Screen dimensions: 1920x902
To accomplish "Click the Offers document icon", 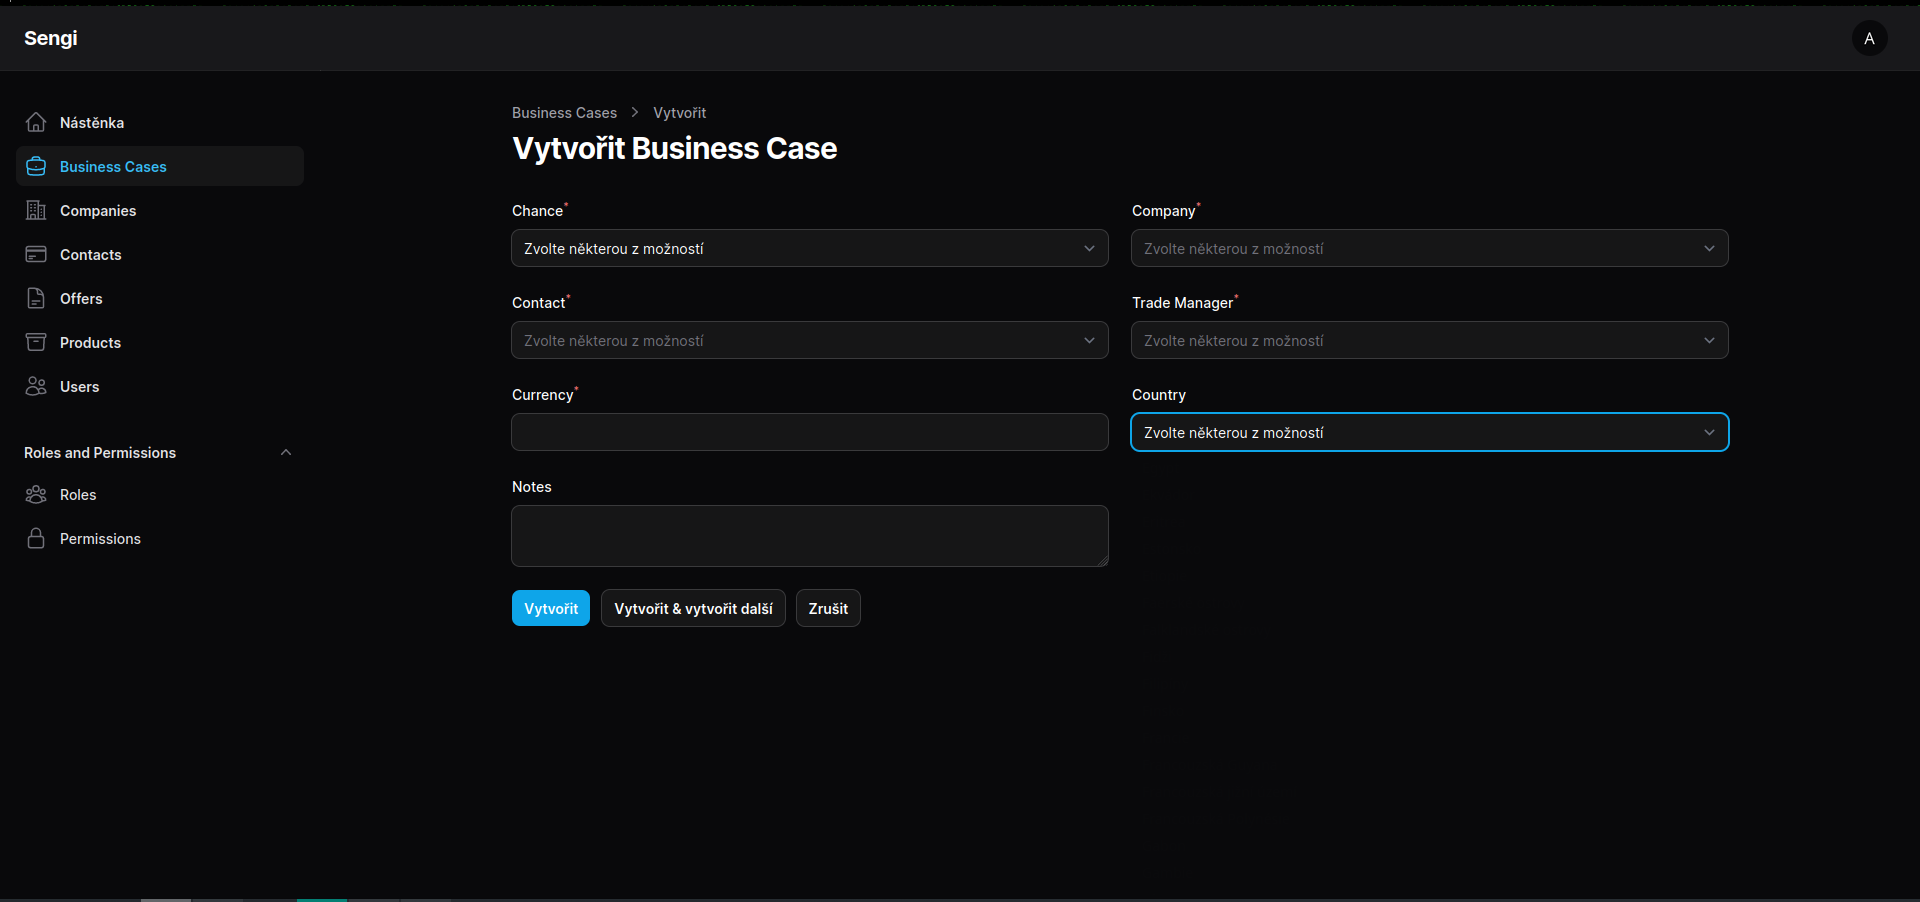I will [x=36, y=298].
